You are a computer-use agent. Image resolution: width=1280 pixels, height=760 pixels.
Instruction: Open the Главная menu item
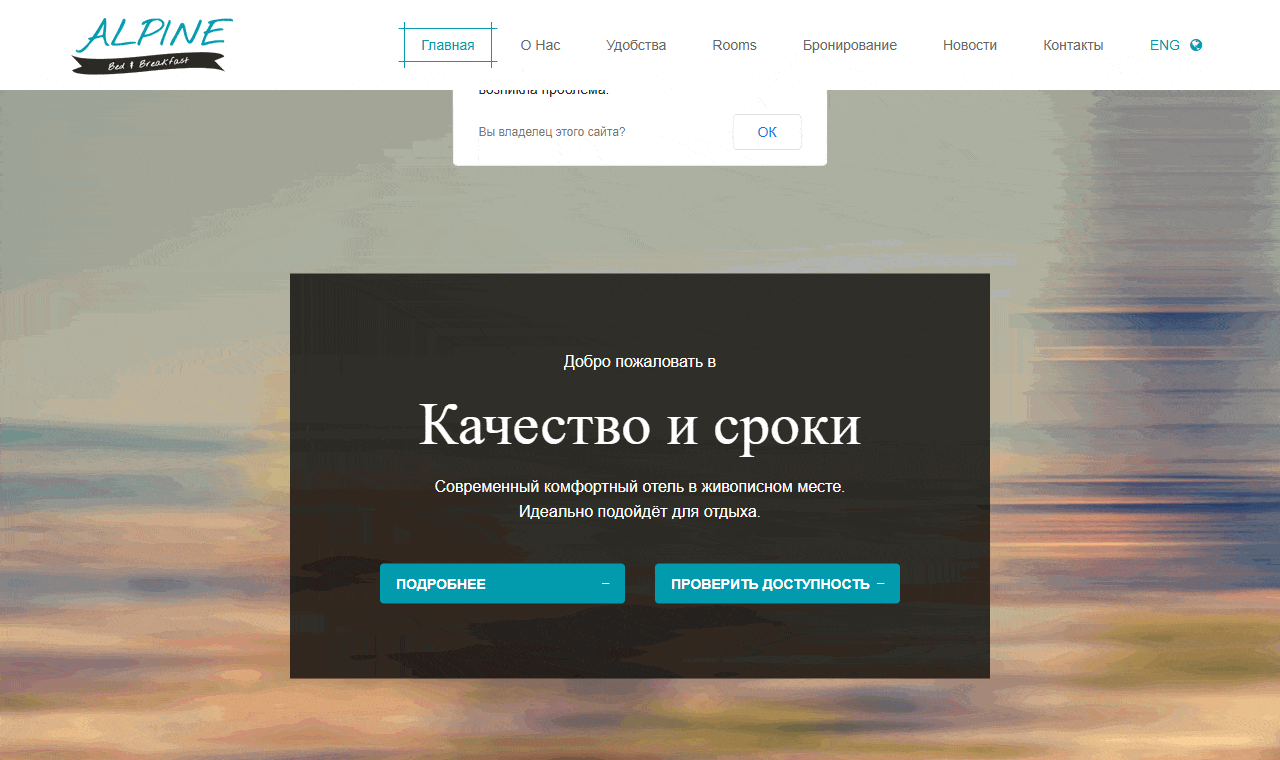click(448, 45)
